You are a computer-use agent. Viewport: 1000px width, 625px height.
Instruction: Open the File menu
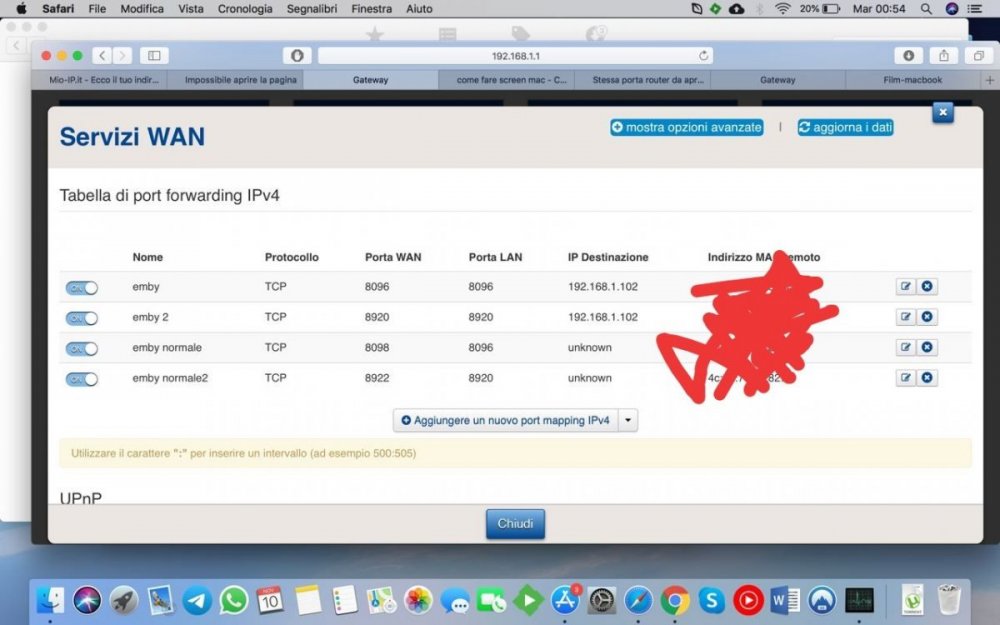97,9
